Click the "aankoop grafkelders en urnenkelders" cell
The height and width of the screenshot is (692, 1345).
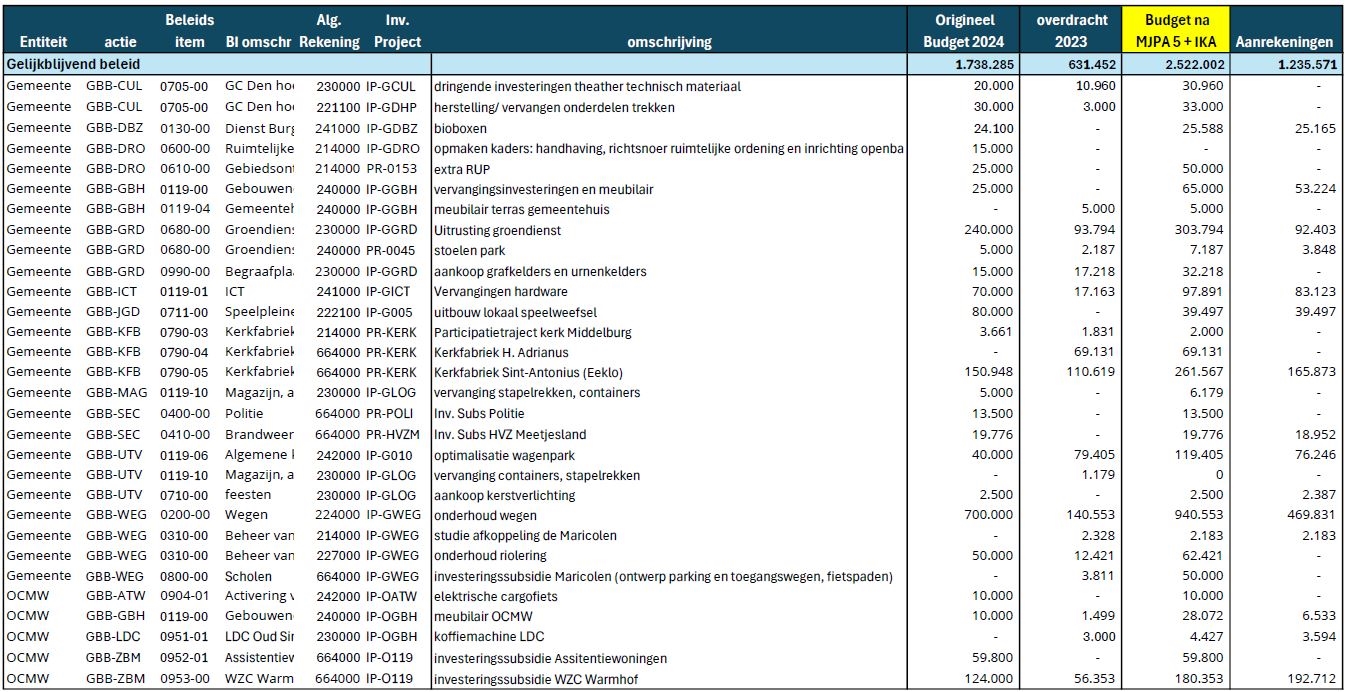tap(540, 271)
